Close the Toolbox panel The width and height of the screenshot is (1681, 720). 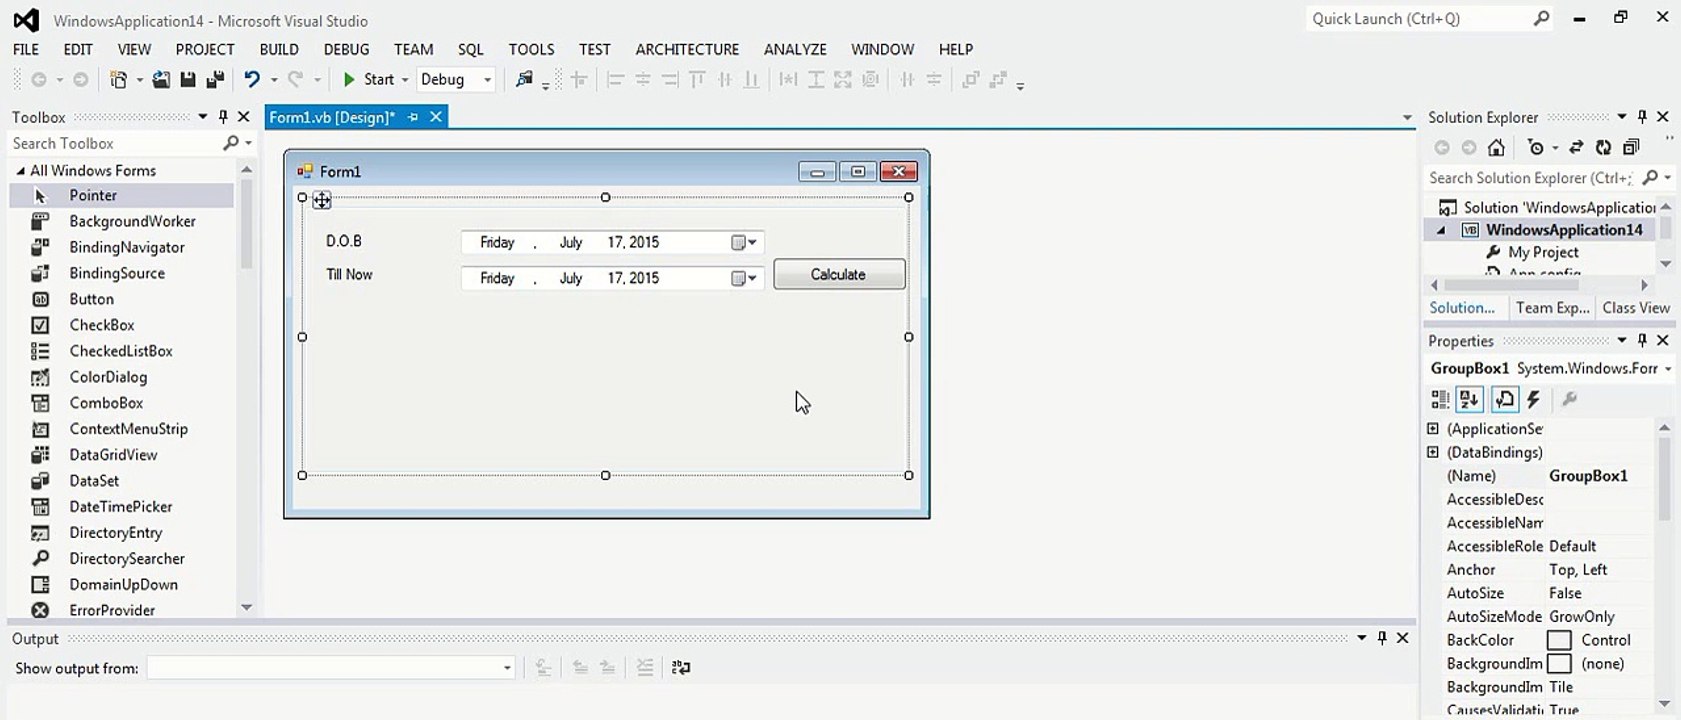pyautogui.click(x=243, y=117)
